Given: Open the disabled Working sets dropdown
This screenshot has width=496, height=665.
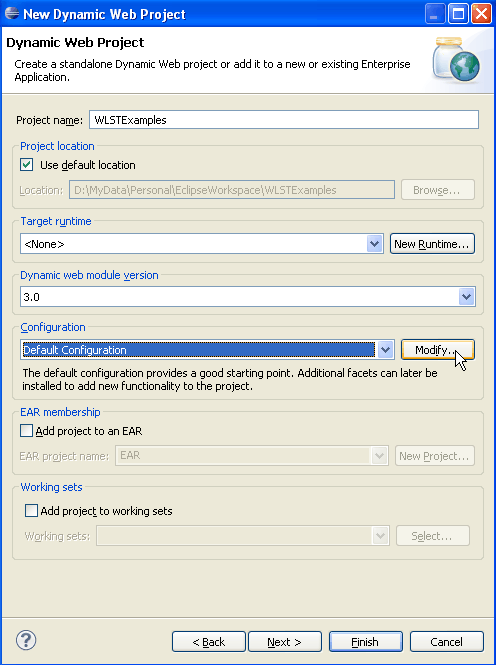Looking at the screenshot, I should pos(380,536).
